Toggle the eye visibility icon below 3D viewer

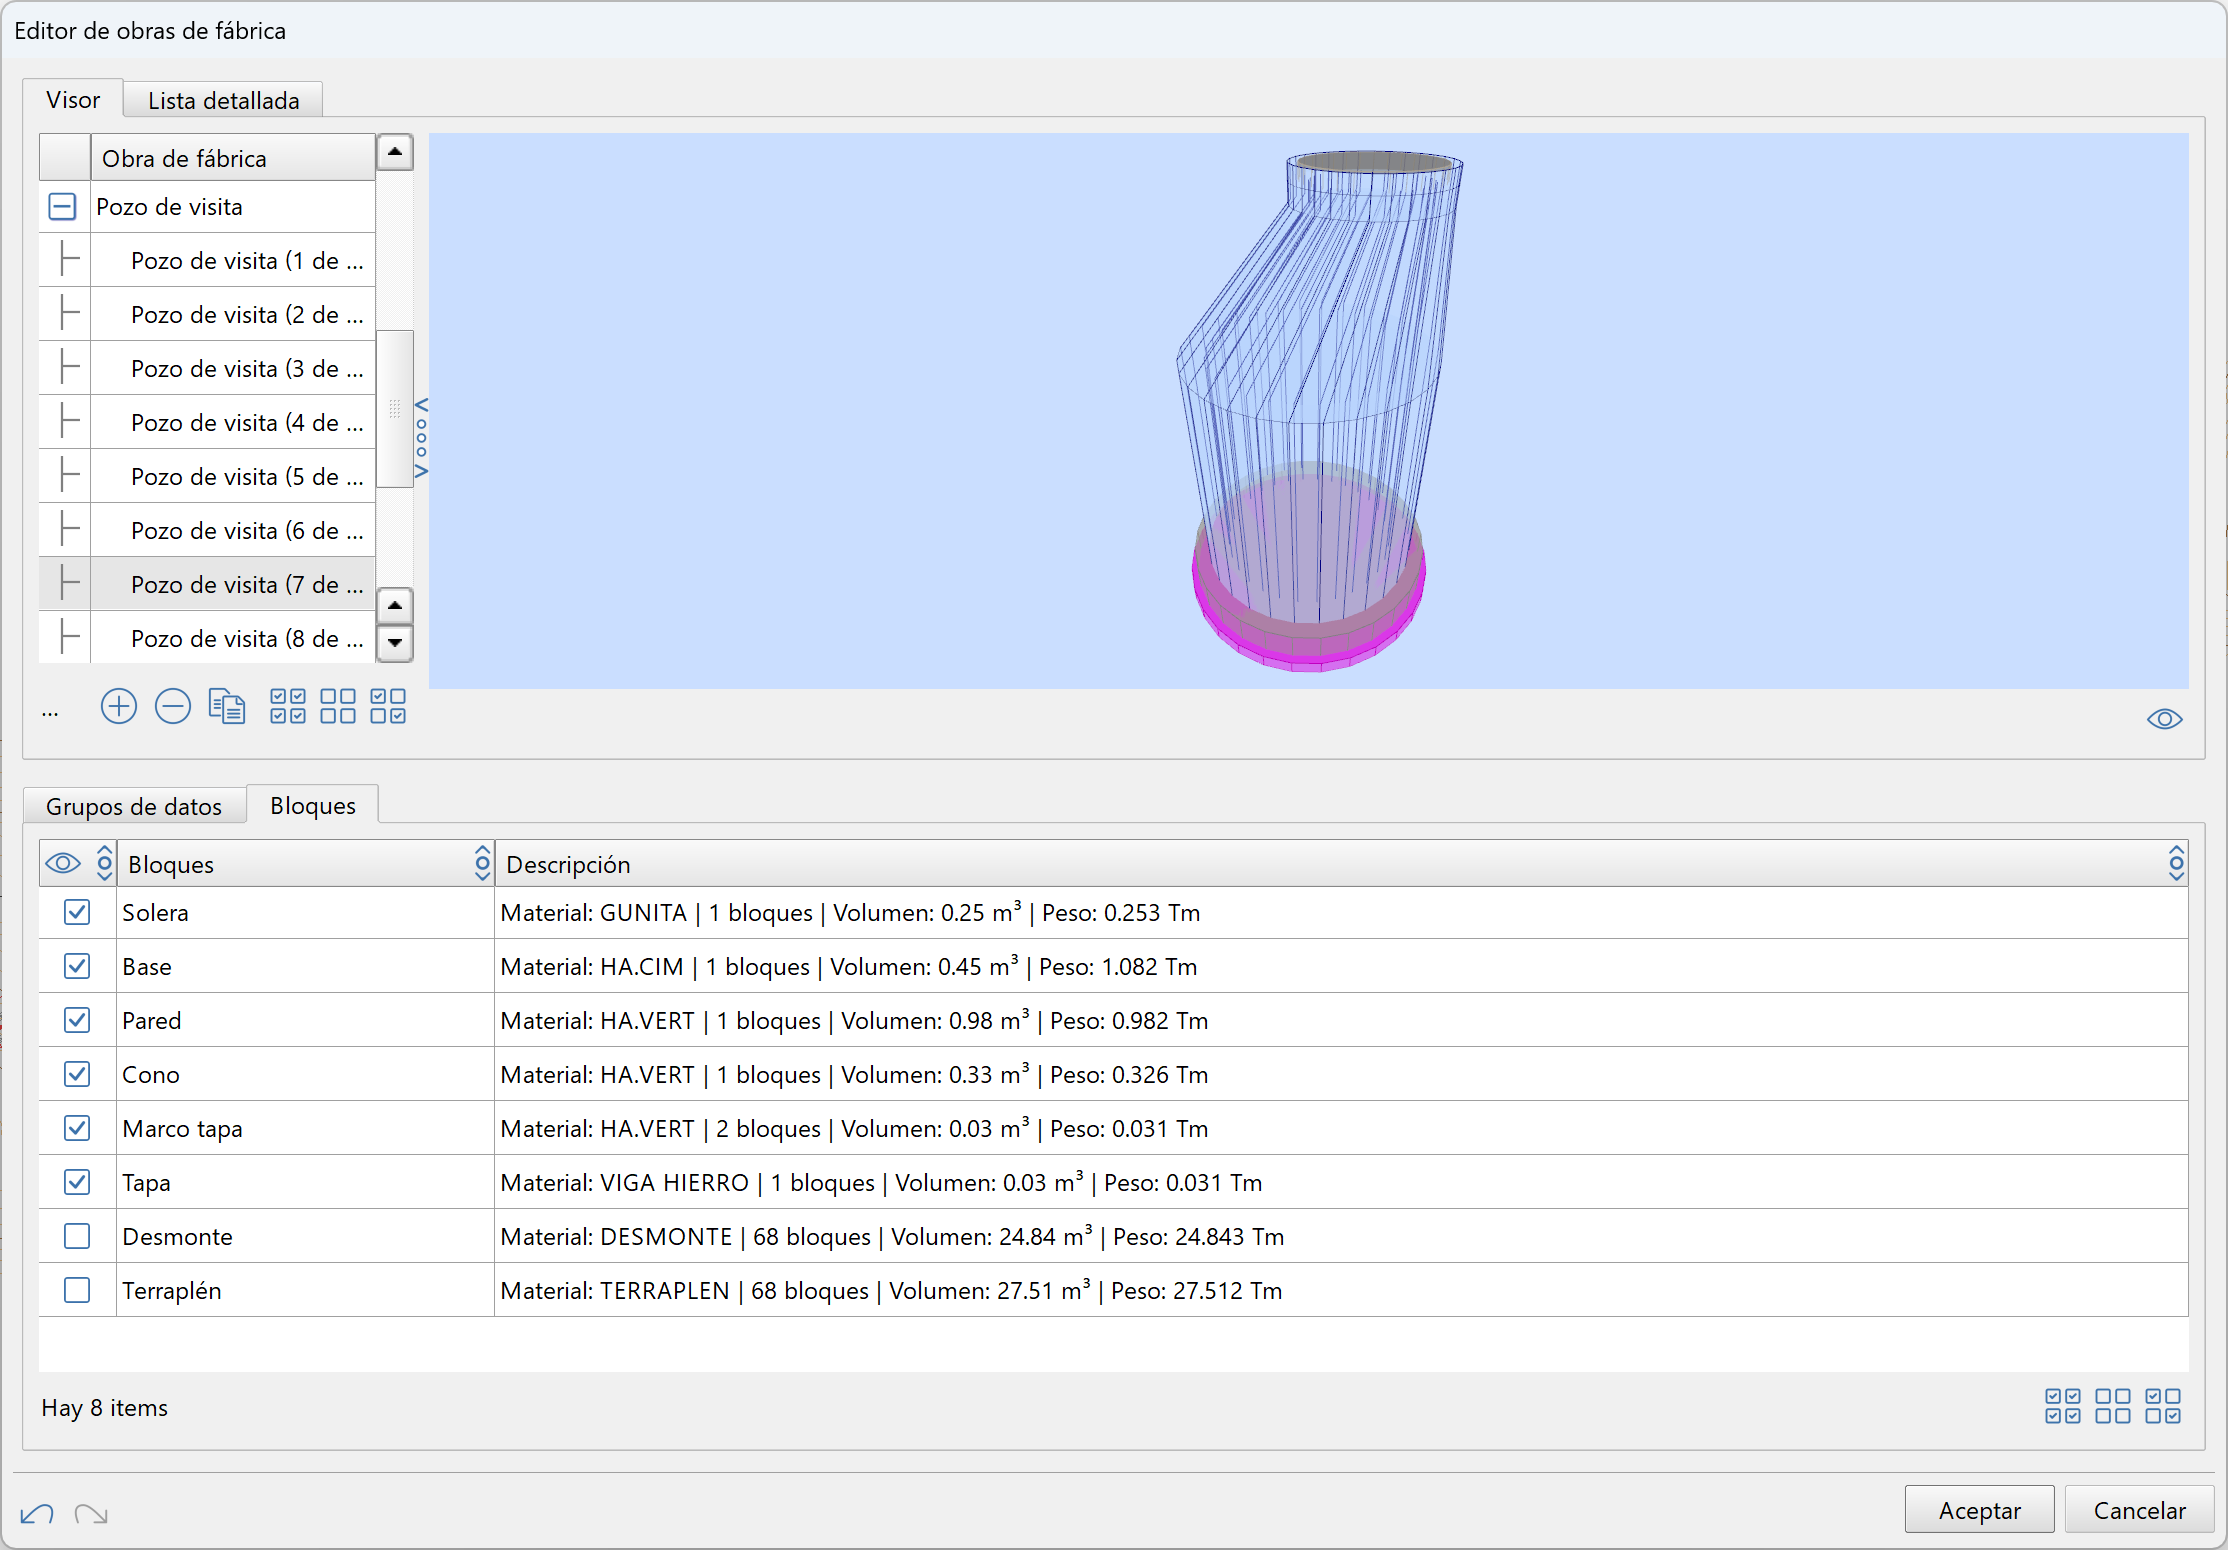2164,719
